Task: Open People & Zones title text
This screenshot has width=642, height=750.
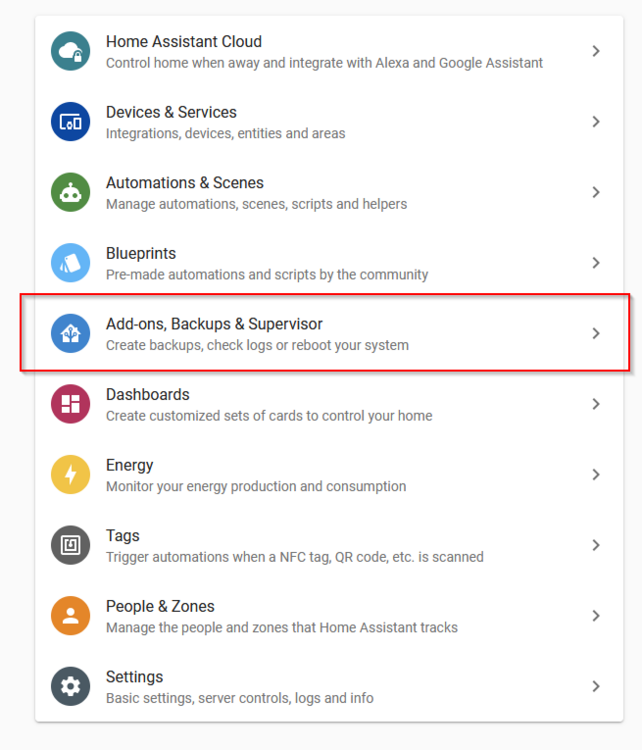Action: (x=160, y=606)
